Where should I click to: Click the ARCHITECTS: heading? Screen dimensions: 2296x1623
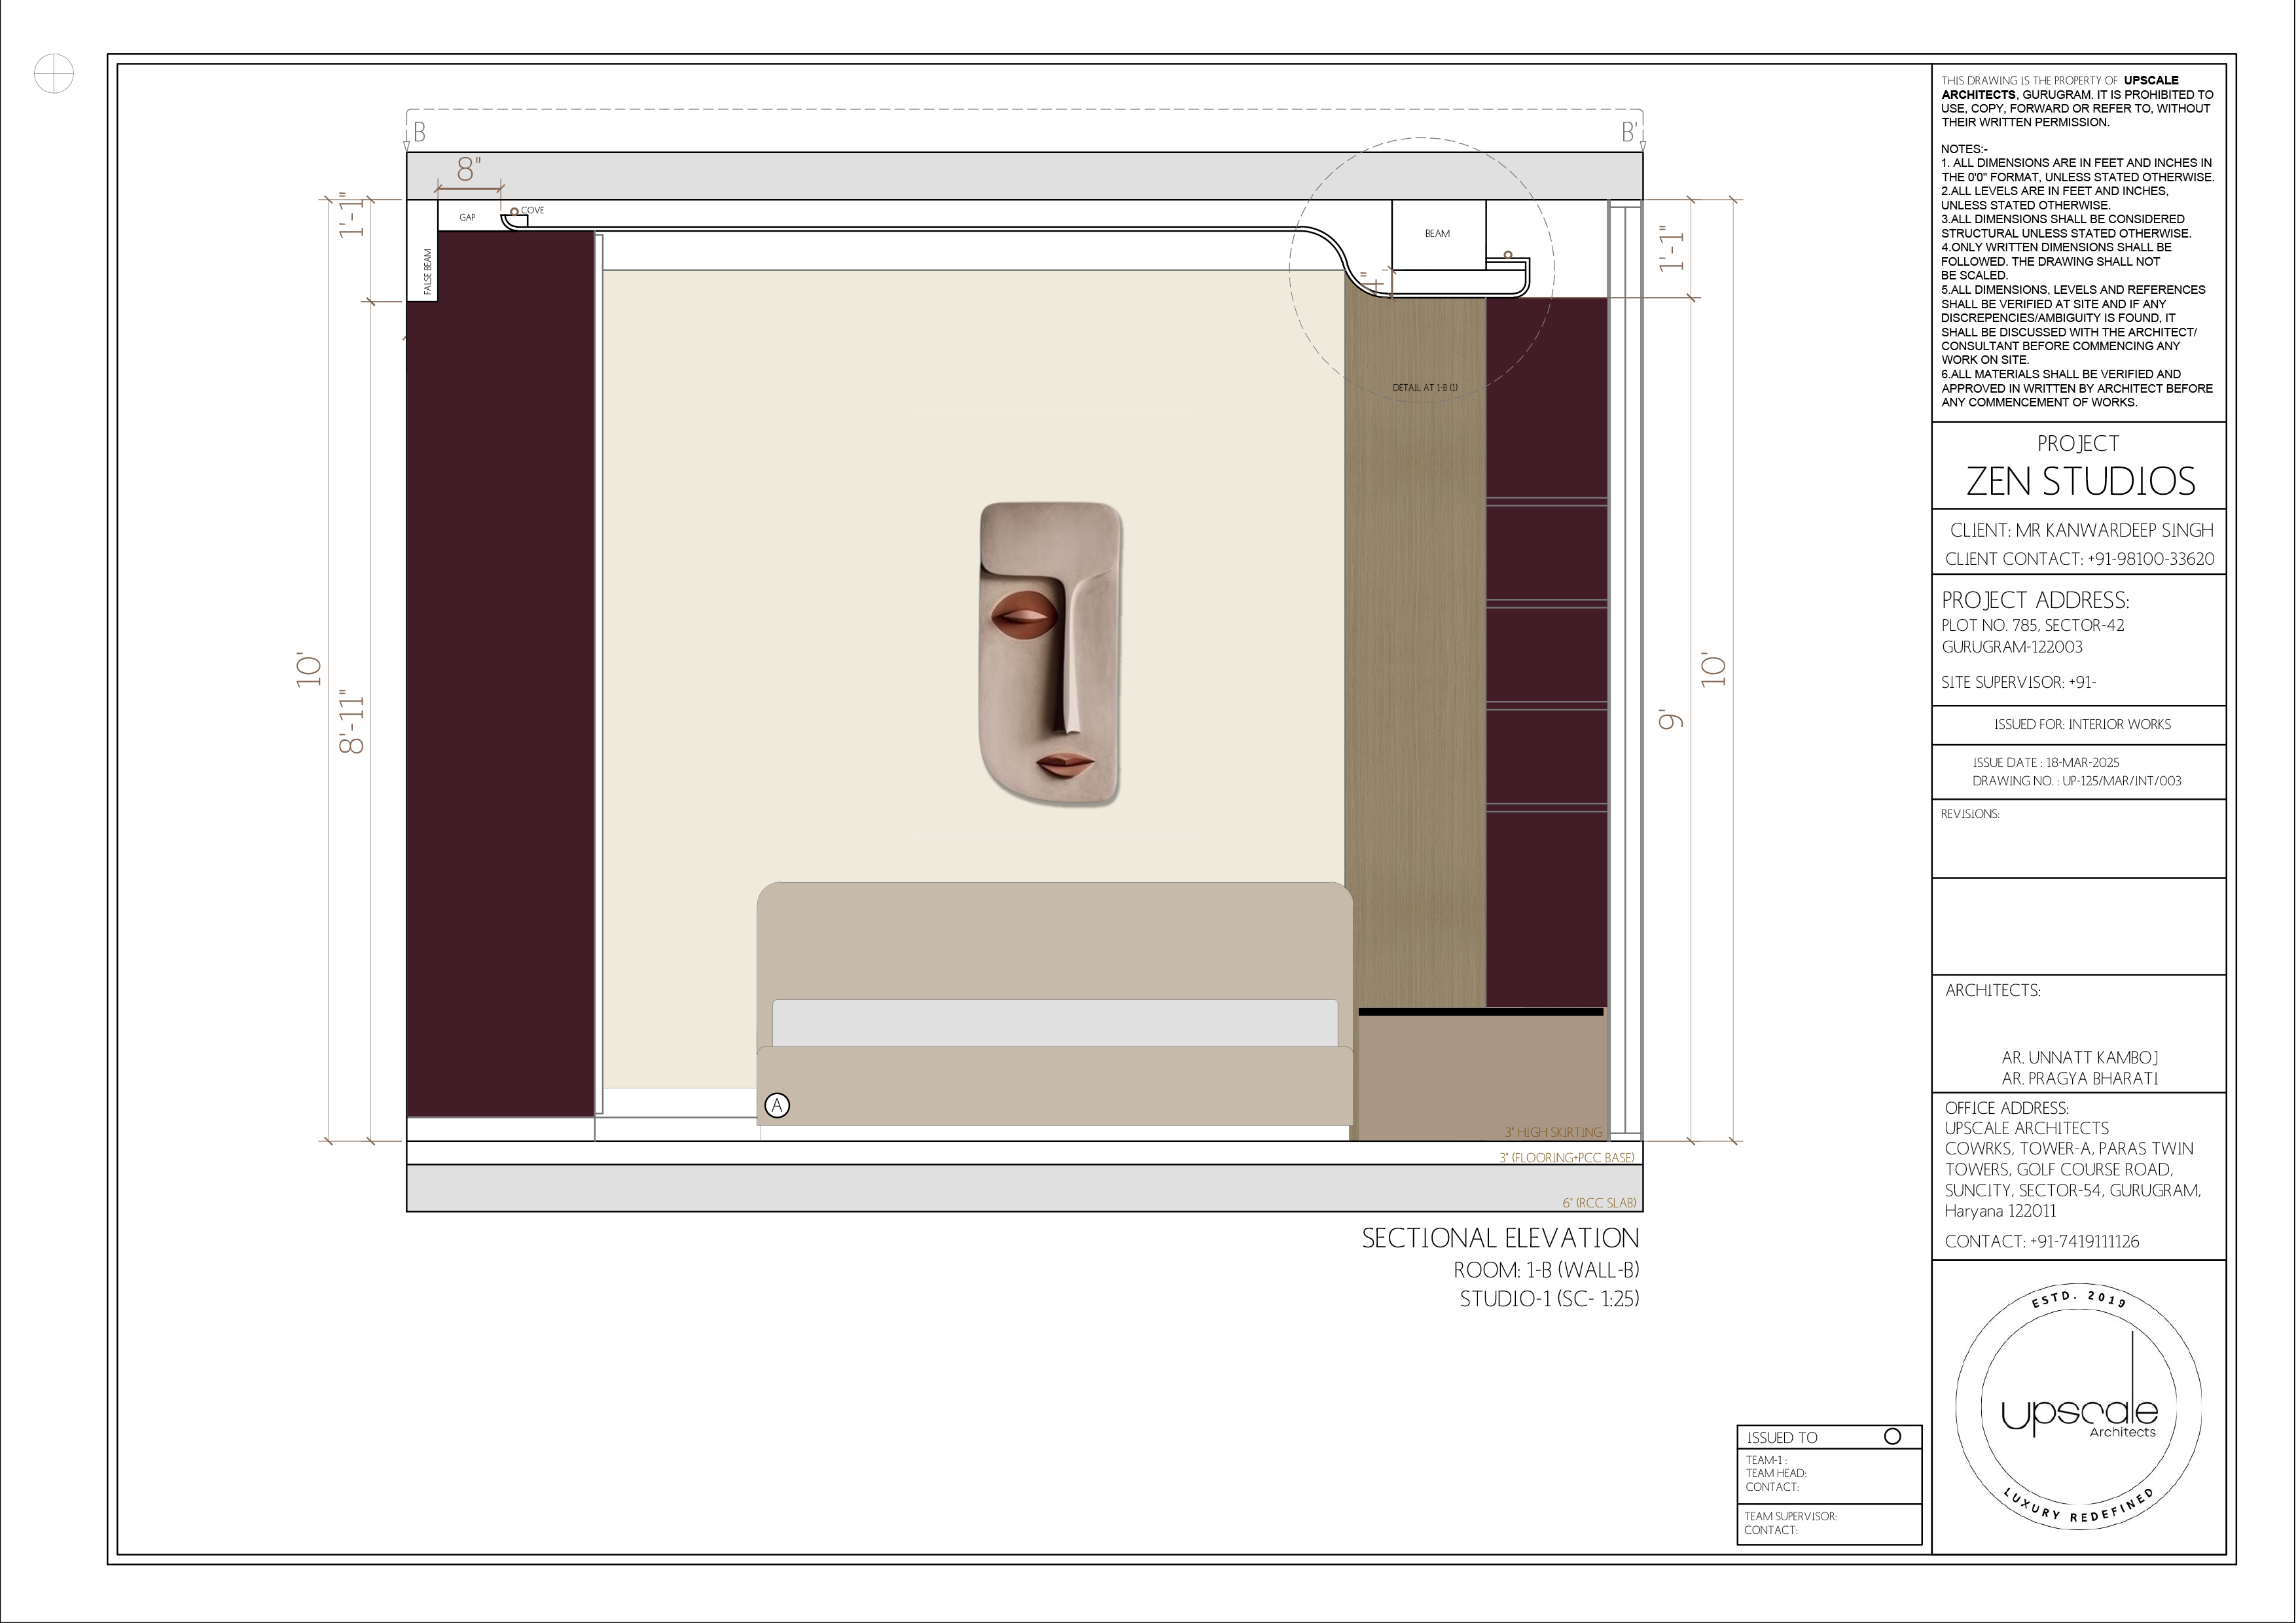pos(1993,990)
